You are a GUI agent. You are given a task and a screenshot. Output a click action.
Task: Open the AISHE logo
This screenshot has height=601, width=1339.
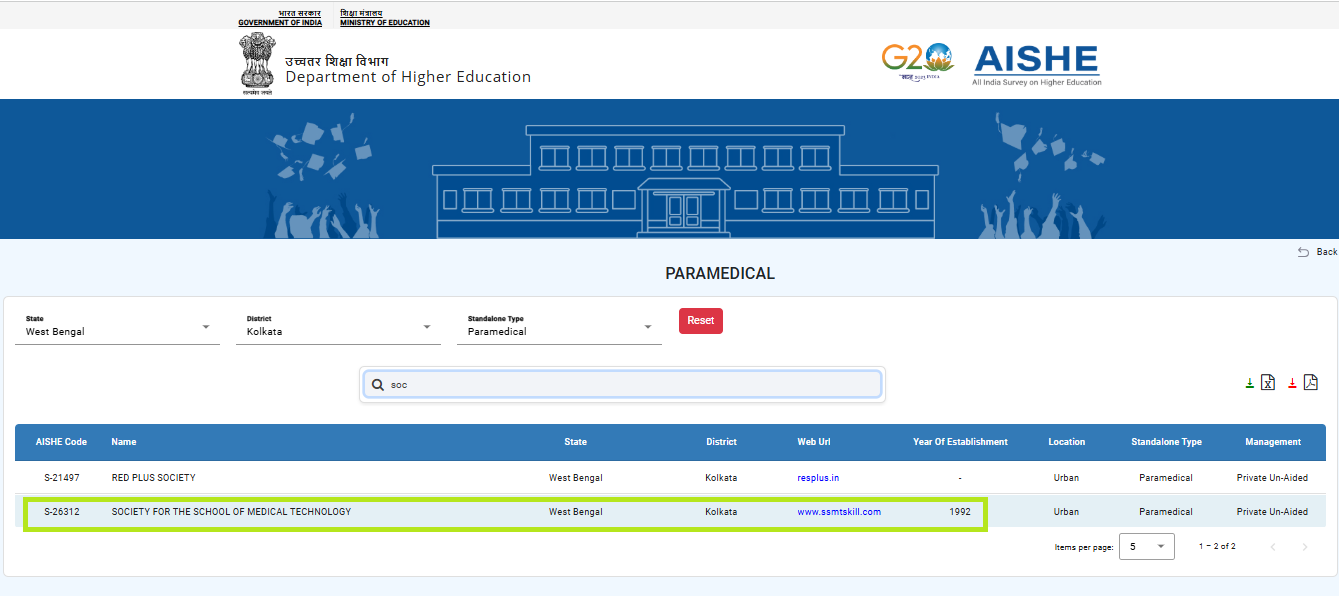1036,65
